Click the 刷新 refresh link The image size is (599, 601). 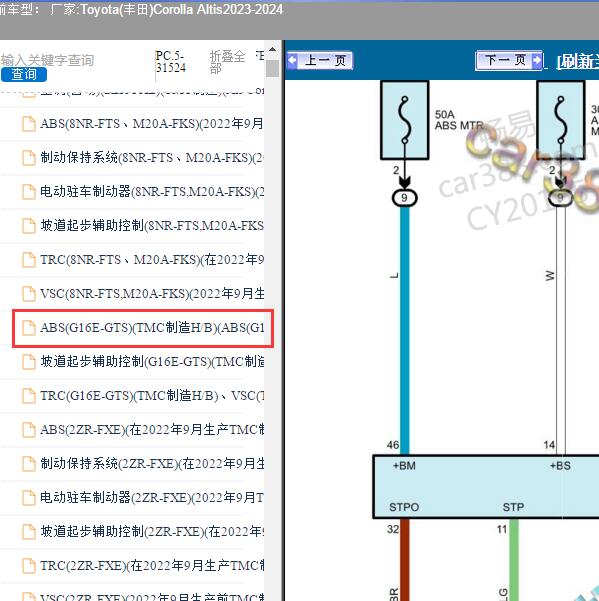point(578,61)
